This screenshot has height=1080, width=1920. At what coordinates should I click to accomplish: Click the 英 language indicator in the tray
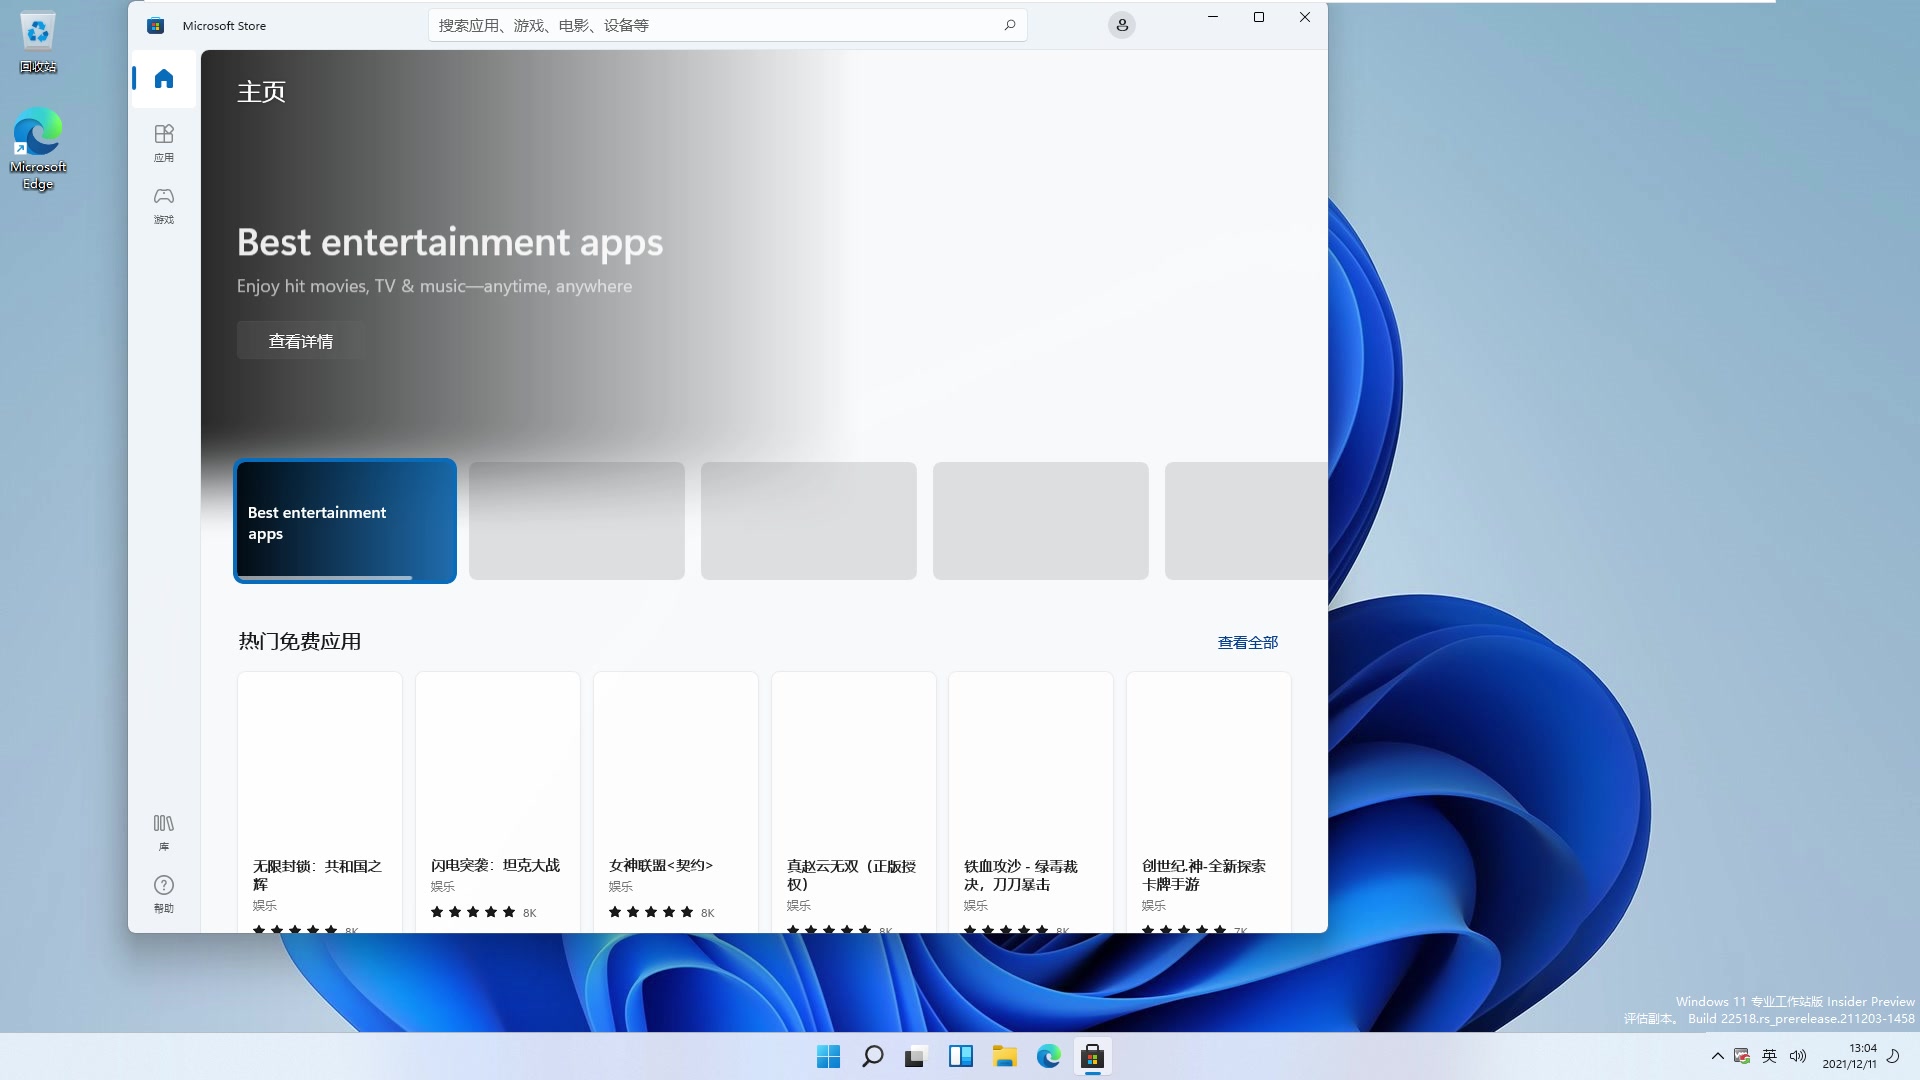tap(1770, 1056)
